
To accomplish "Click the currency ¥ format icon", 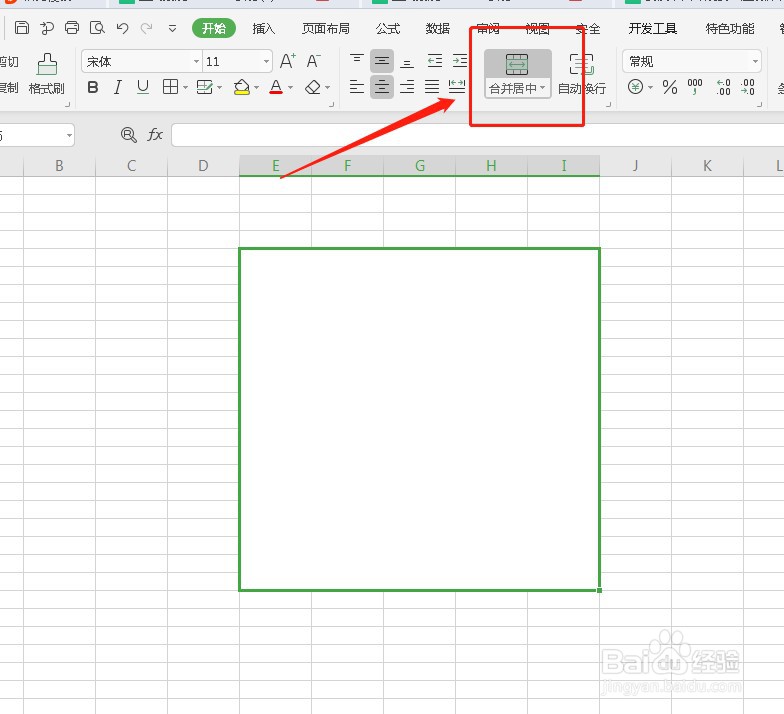I will (635, 87).
